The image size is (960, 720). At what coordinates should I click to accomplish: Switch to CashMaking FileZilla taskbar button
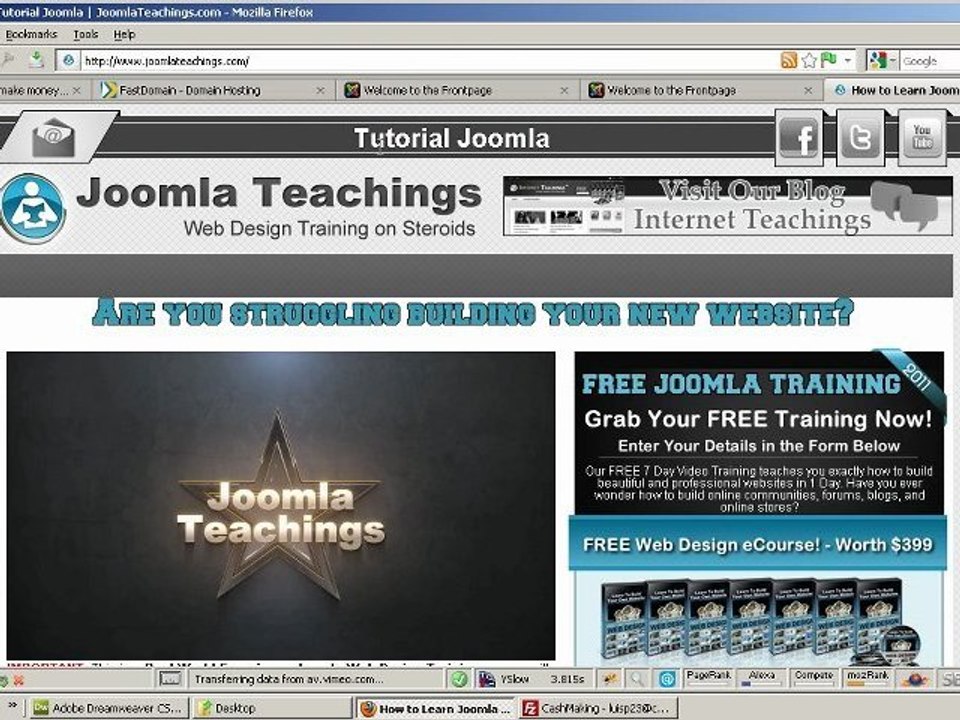click(599, 708)
